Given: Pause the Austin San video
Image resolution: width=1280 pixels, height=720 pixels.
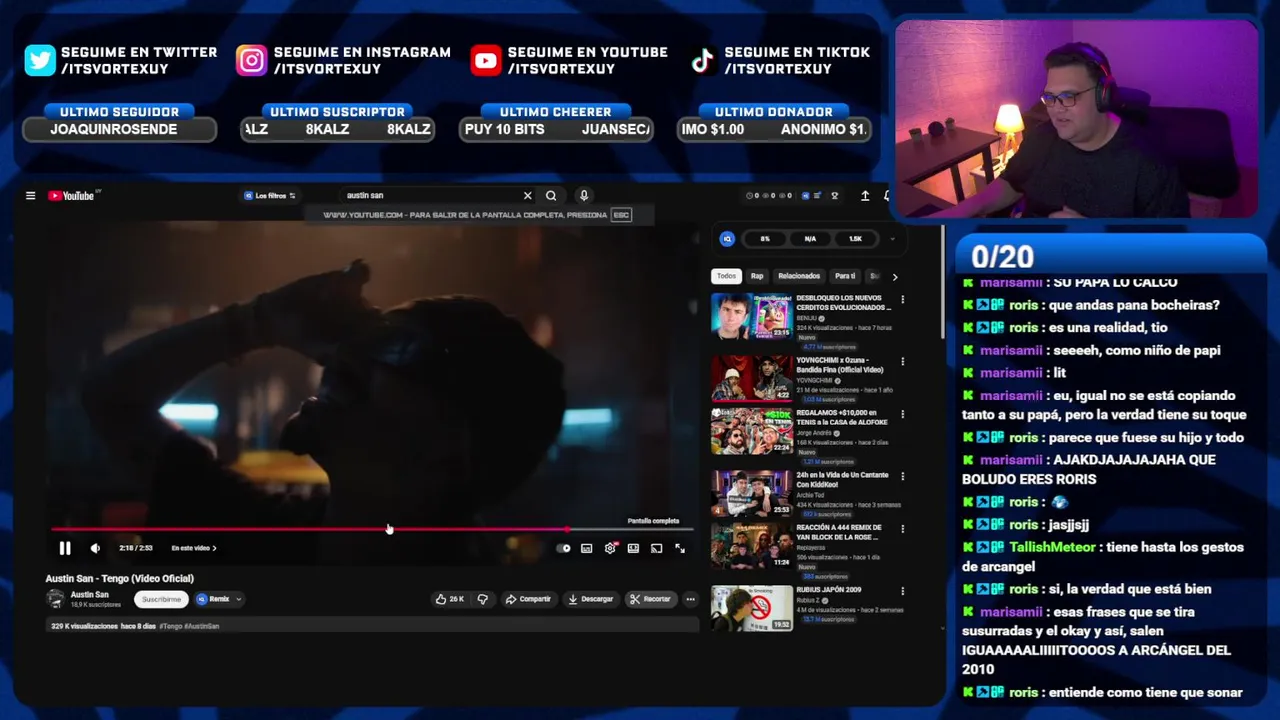Looking at the screenshot, I should coord(65,548).
